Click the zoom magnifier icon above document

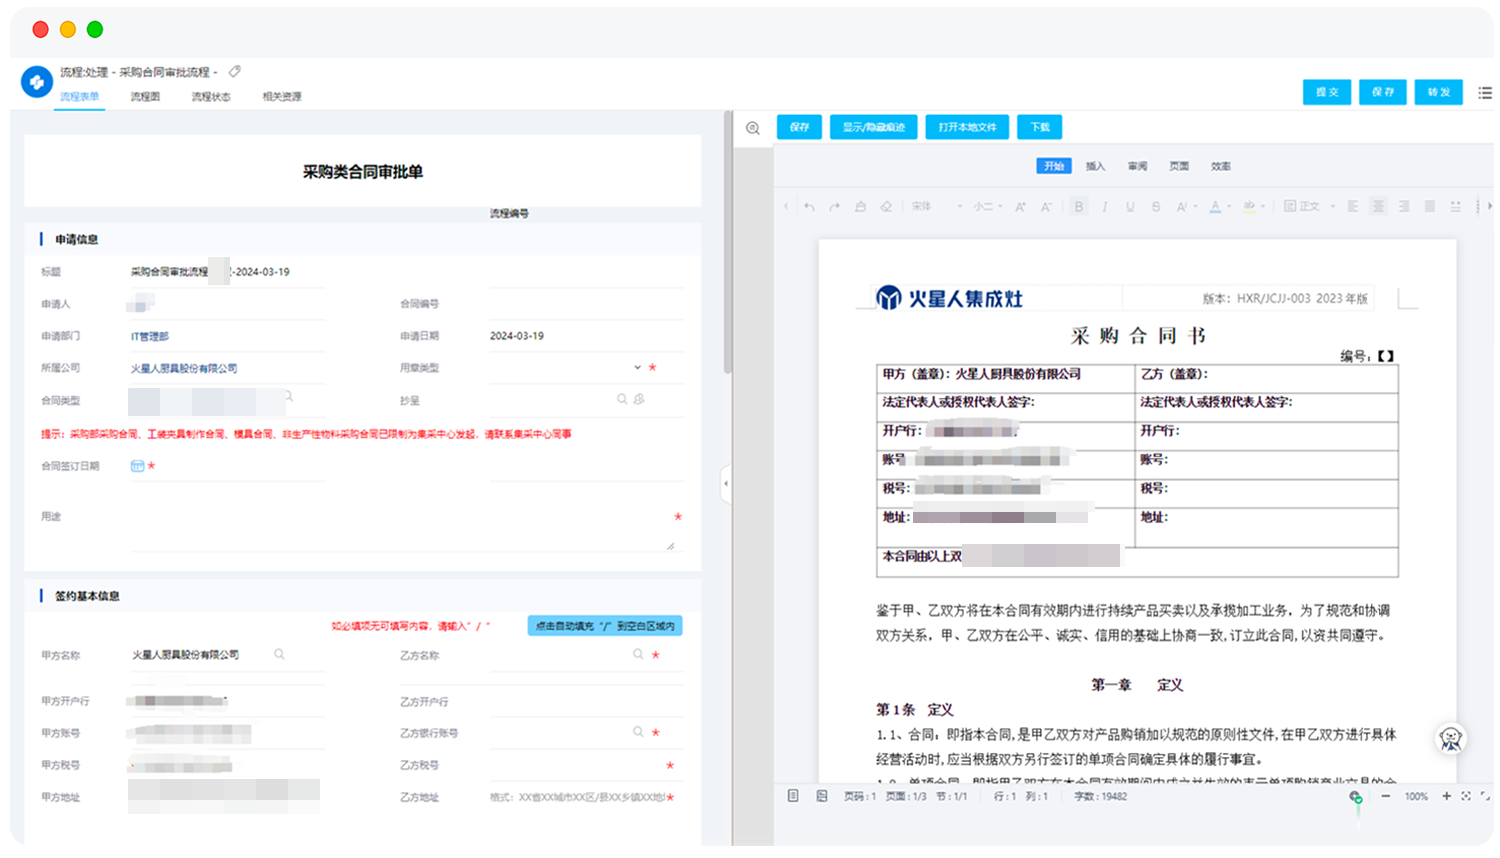[x=753, y=128]
